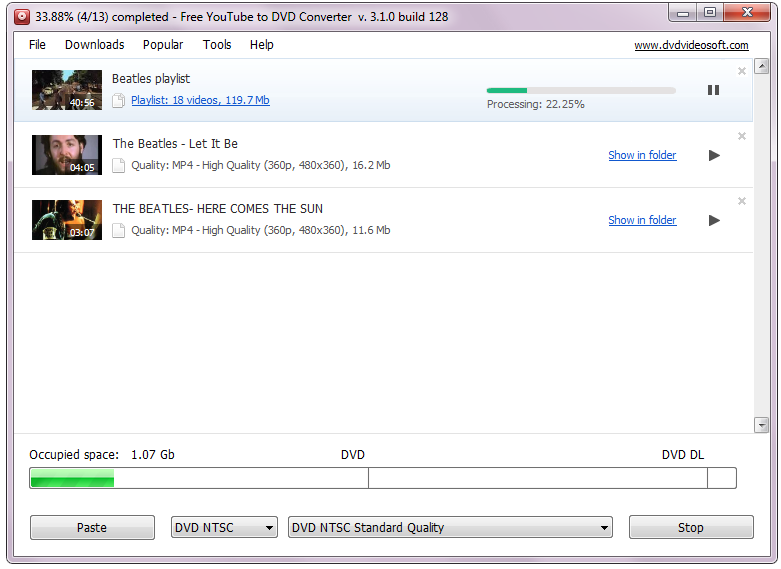The image size is (781, 569).
Task: Remove HERE COMES THE SUN item with X
Action: click(742, 201)
